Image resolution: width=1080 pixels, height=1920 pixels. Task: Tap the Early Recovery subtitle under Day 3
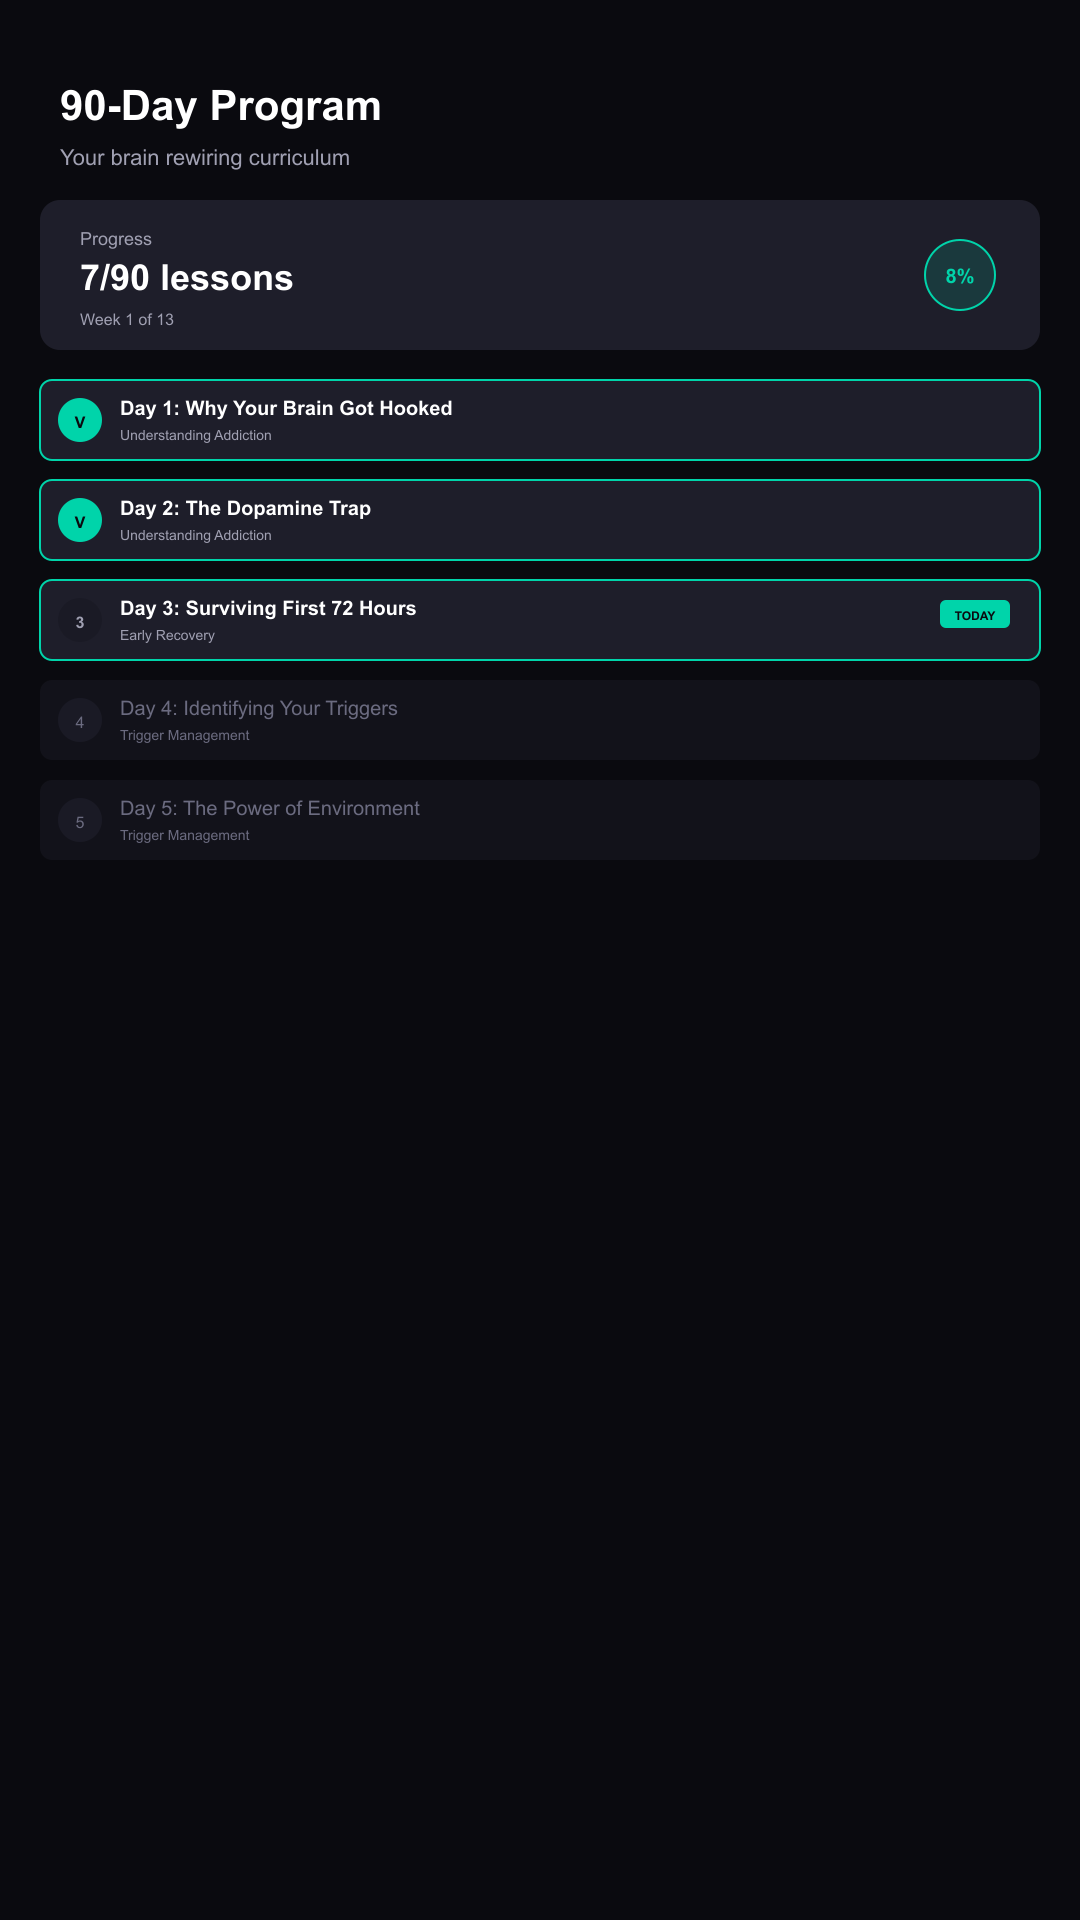(x=167, y=635)
